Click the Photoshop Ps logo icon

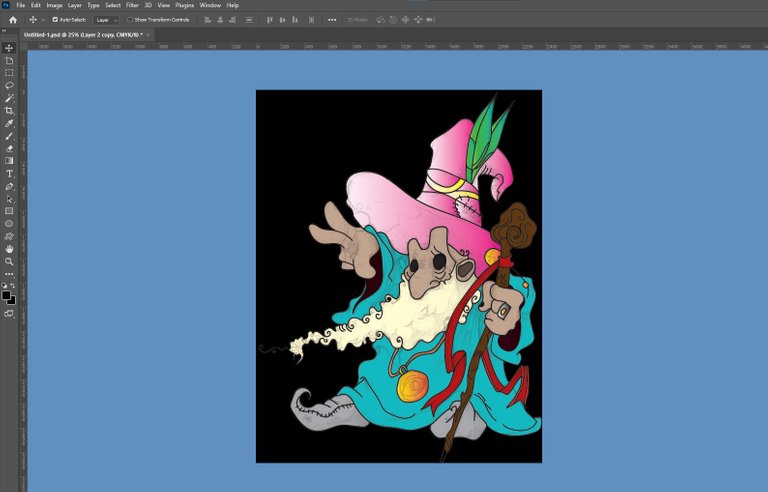pyautogui.click(x=6, y=5)
